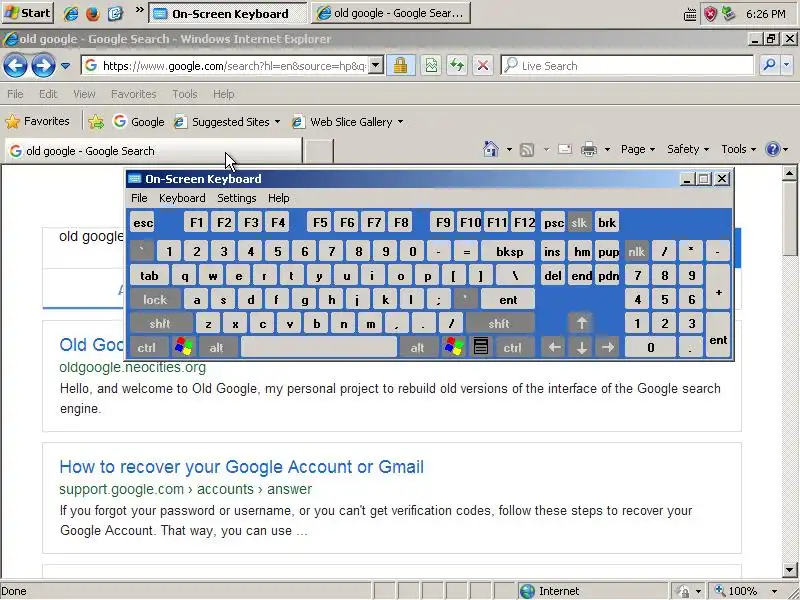
Task: Click the esc key on On-Screen Keyboard
Action: tap(143, 222)
